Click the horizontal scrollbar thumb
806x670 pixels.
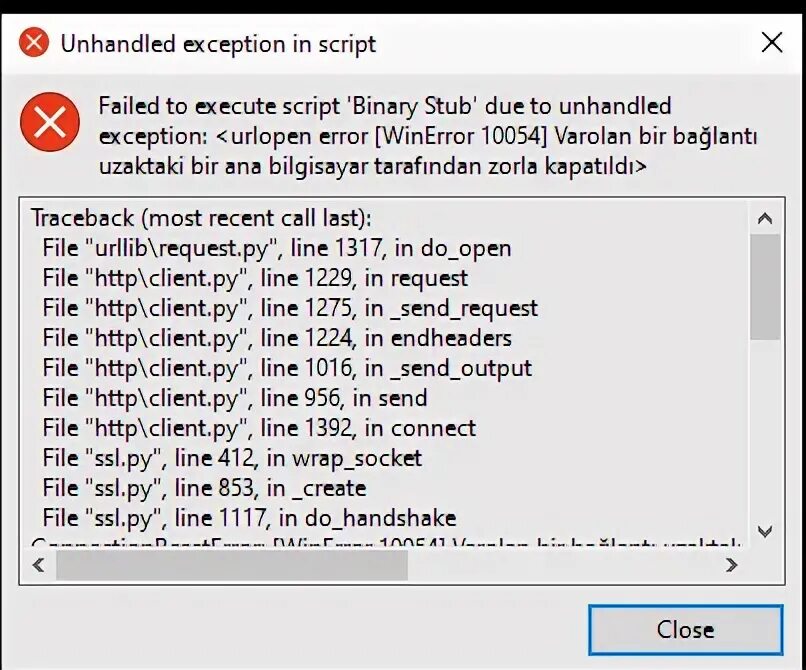click(x=231, y=565)
